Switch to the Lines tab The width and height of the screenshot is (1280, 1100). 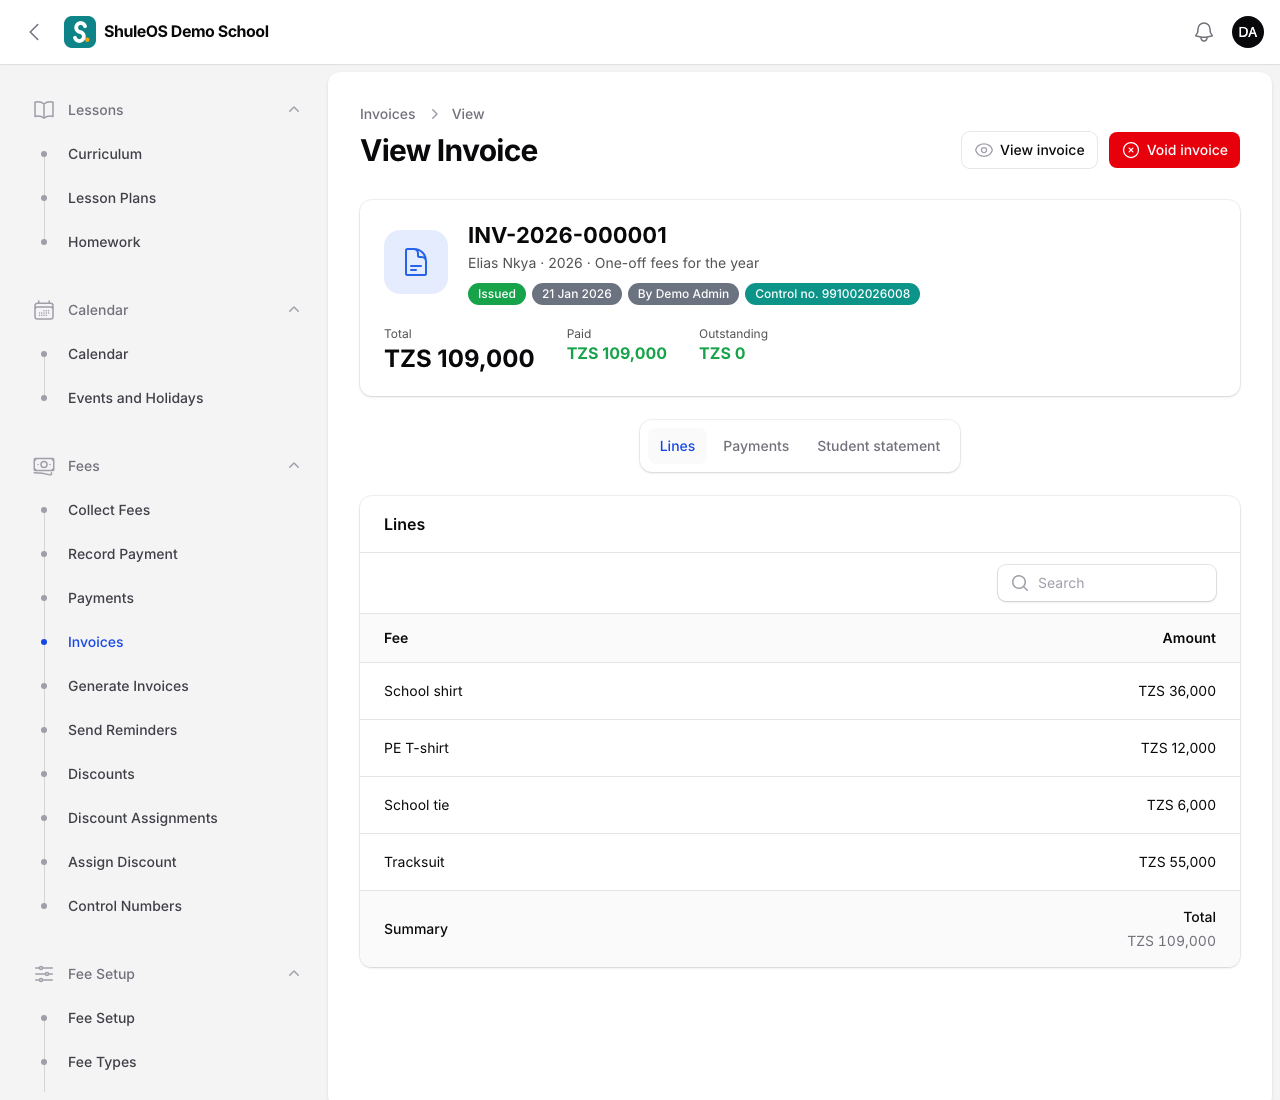(677, 446)
